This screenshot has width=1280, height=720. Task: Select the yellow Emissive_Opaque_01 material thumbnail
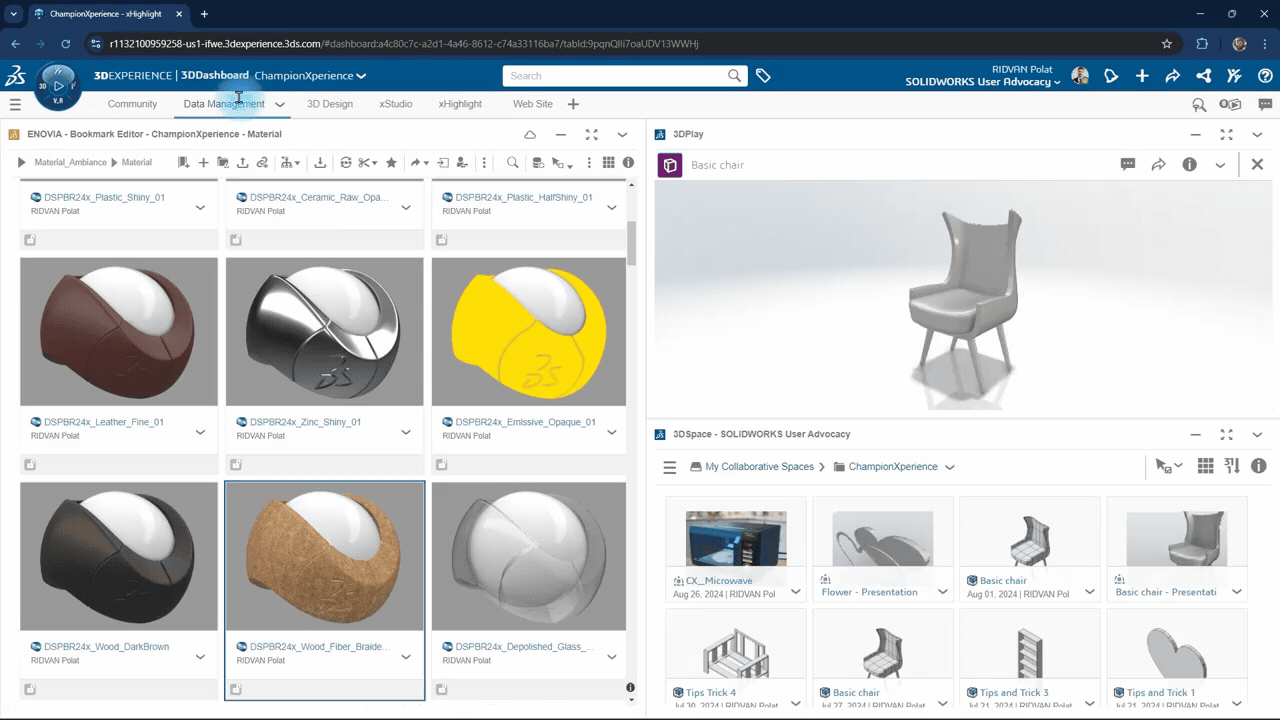529,332
